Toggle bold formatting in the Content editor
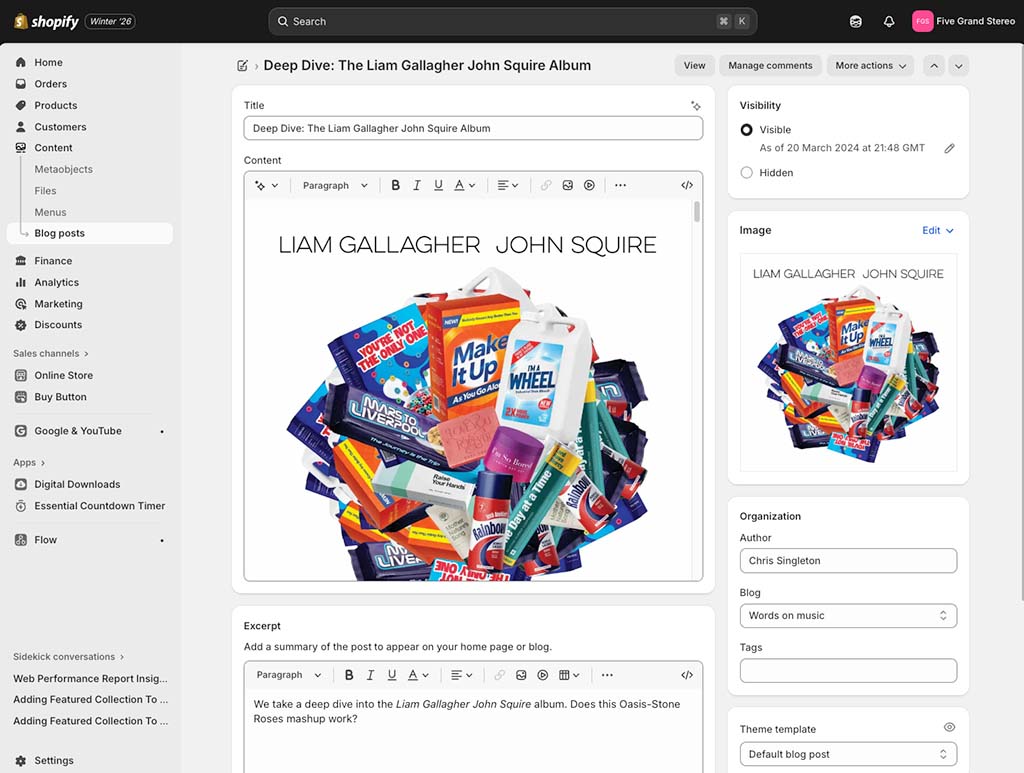1024x773 pixels. (395, 185)
